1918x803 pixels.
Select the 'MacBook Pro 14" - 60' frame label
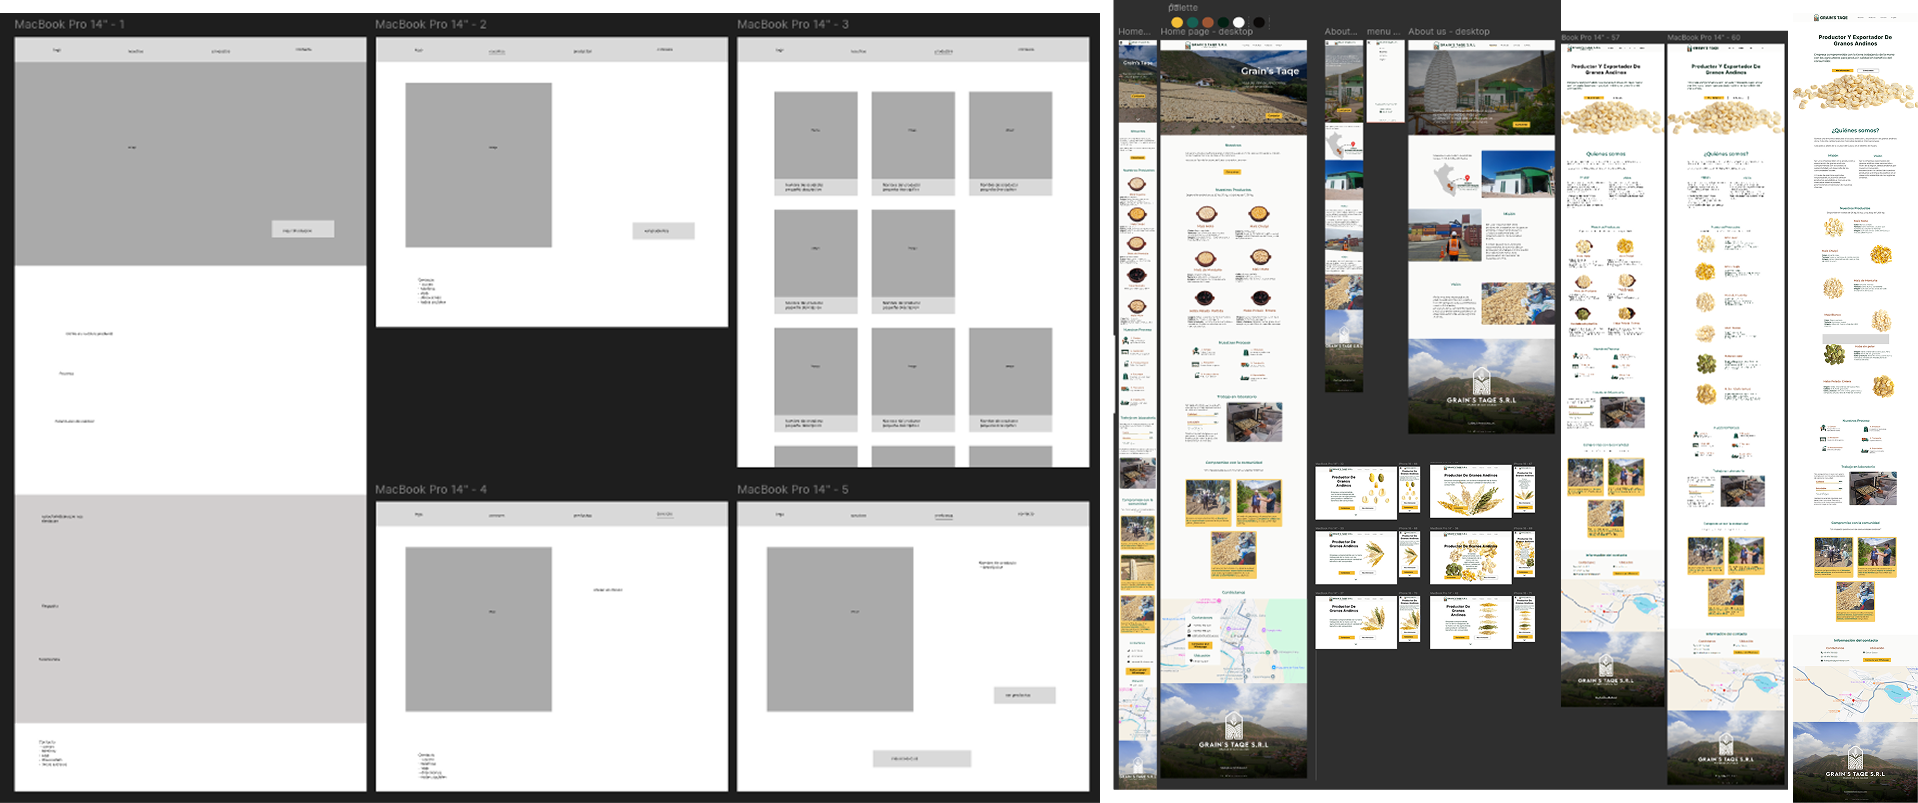point(1704,37)
